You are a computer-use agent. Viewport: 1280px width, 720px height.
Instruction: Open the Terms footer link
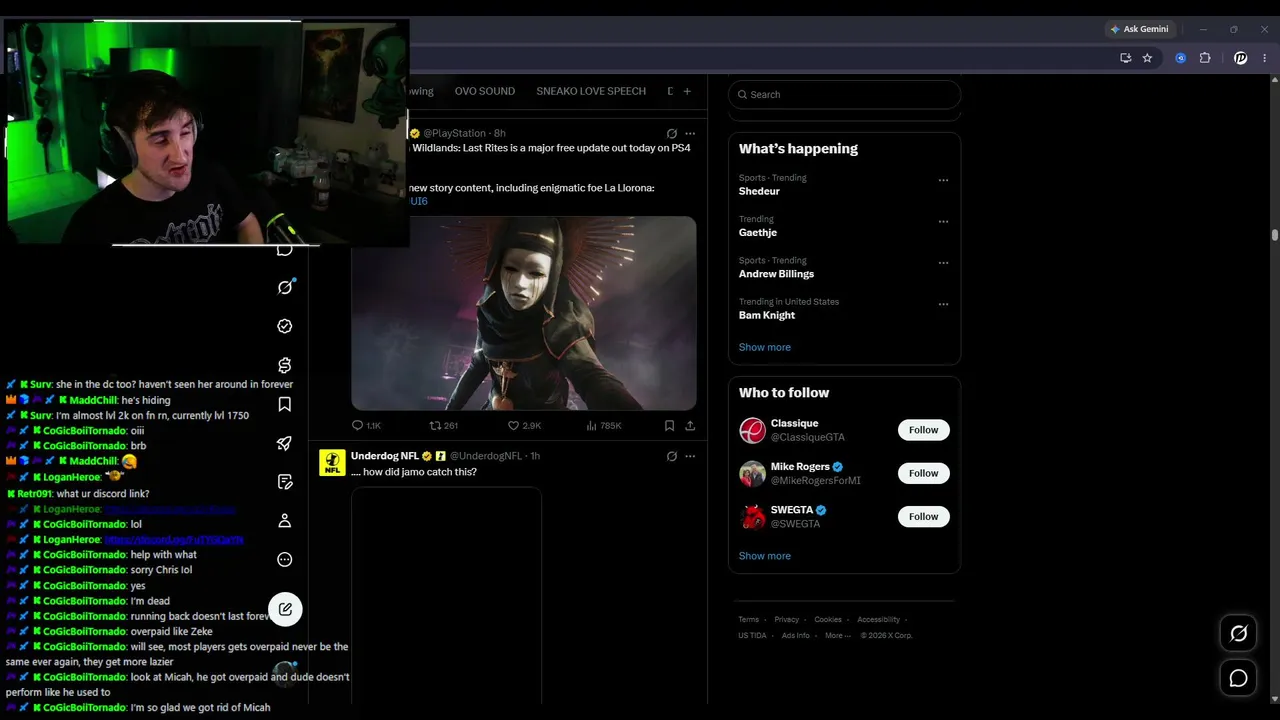749,620
